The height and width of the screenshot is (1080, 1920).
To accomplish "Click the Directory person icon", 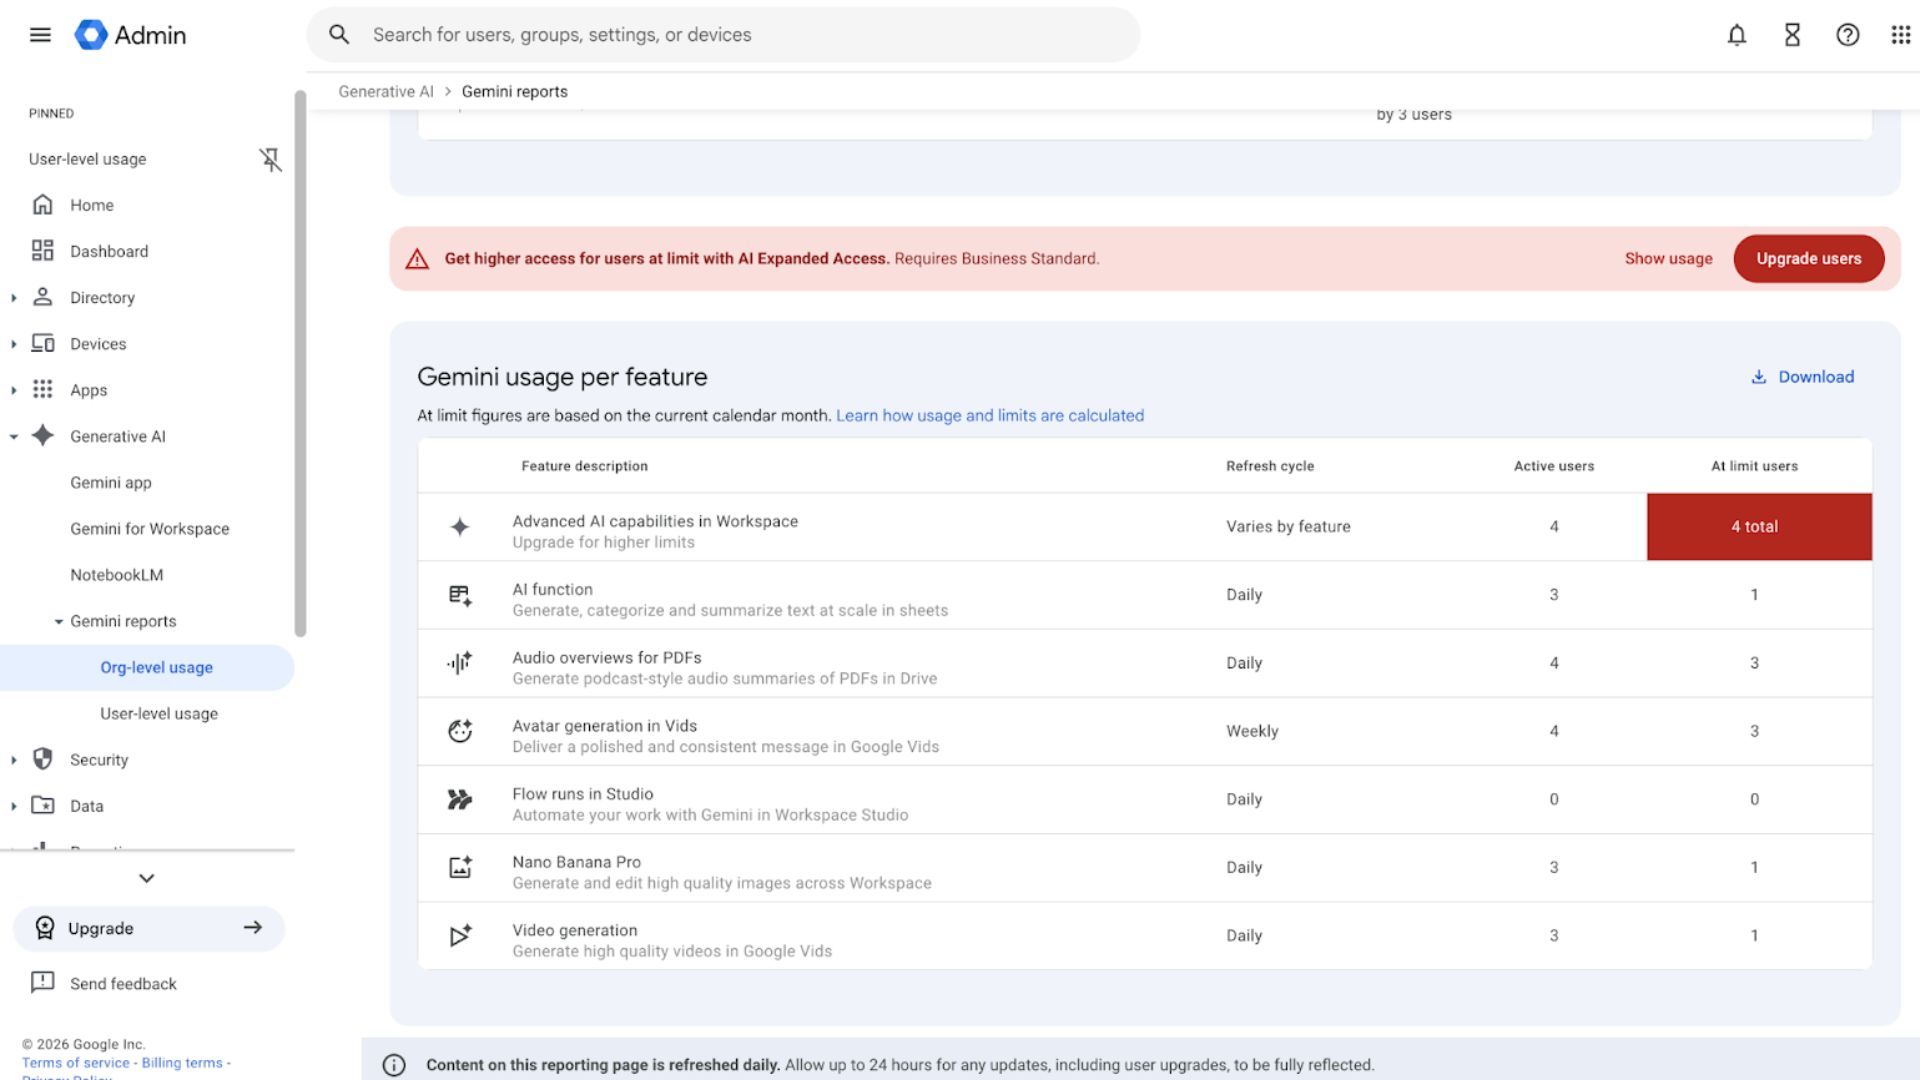I will [42, 297].
